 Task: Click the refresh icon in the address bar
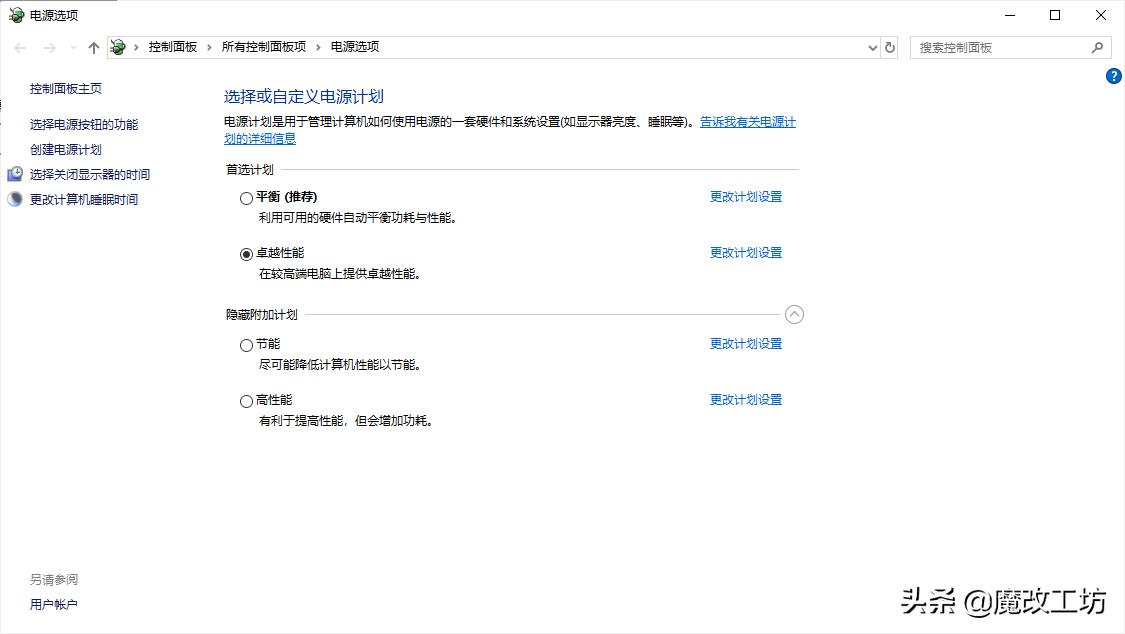coord(889,47)
